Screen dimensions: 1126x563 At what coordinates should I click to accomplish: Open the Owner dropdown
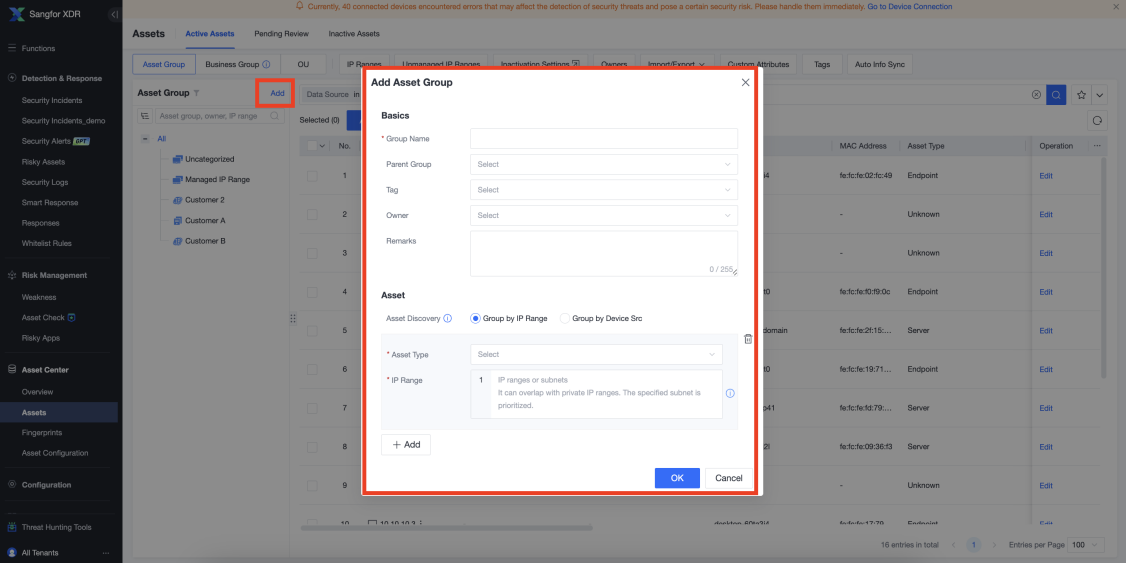[604, 215]
